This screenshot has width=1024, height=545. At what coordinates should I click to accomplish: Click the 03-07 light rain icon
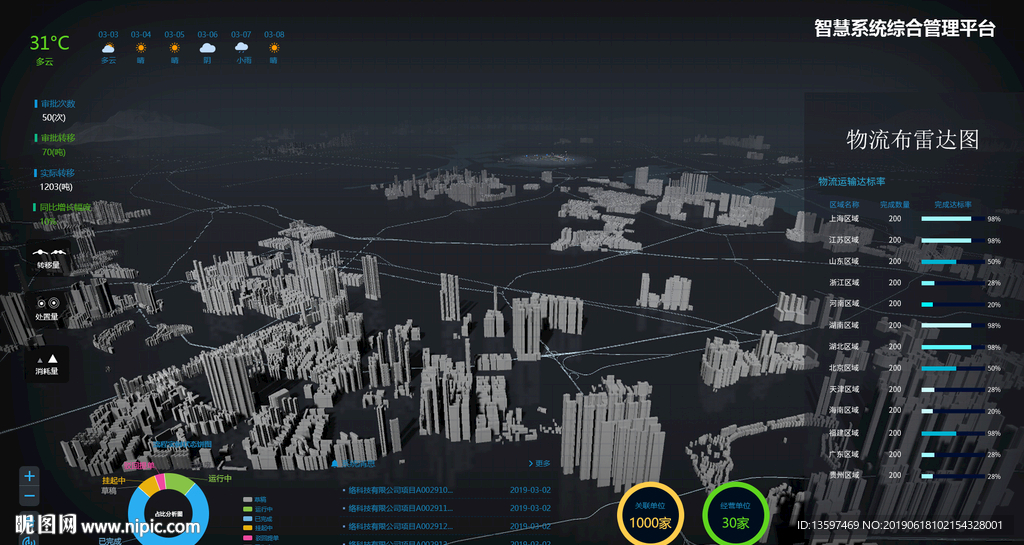[x=241, y=48]
